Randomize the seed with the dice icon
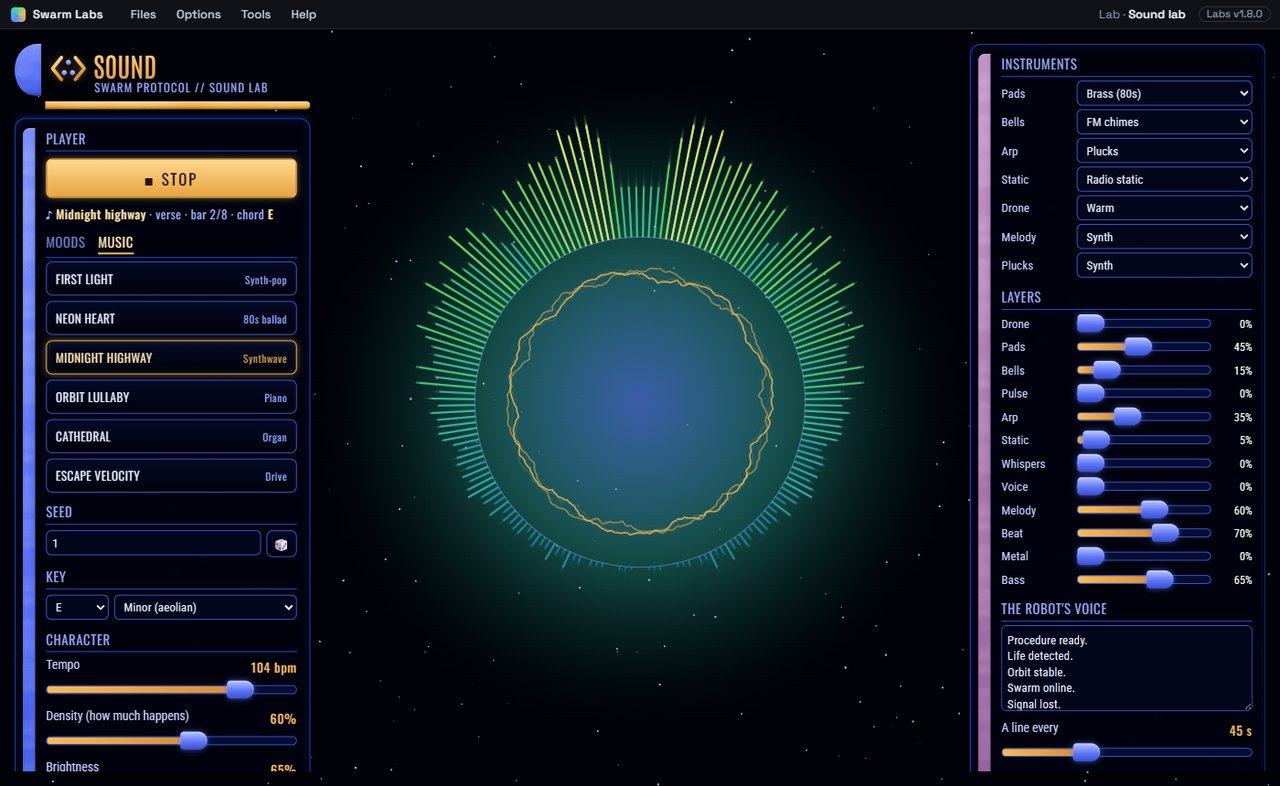Image resolution: width=1280 pixels, height=786 pixels. pyautogui.click(x=281, y=543)
